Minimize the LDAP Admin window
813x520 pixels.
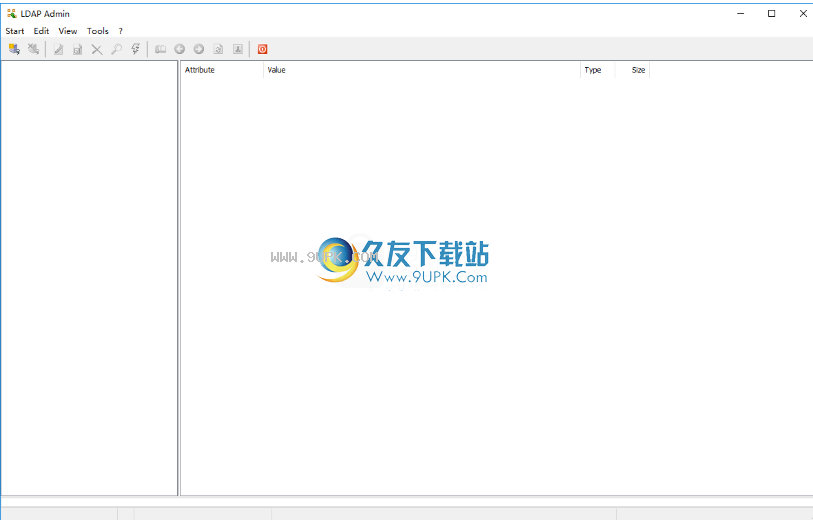740,13
